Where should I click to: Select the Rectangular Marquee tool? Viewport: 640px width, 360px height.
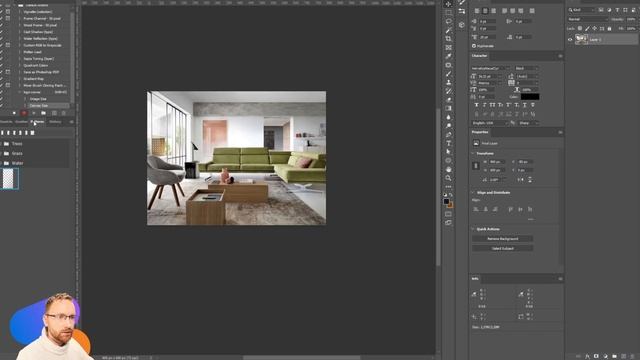pyautogui.click(x=448, y=13)
